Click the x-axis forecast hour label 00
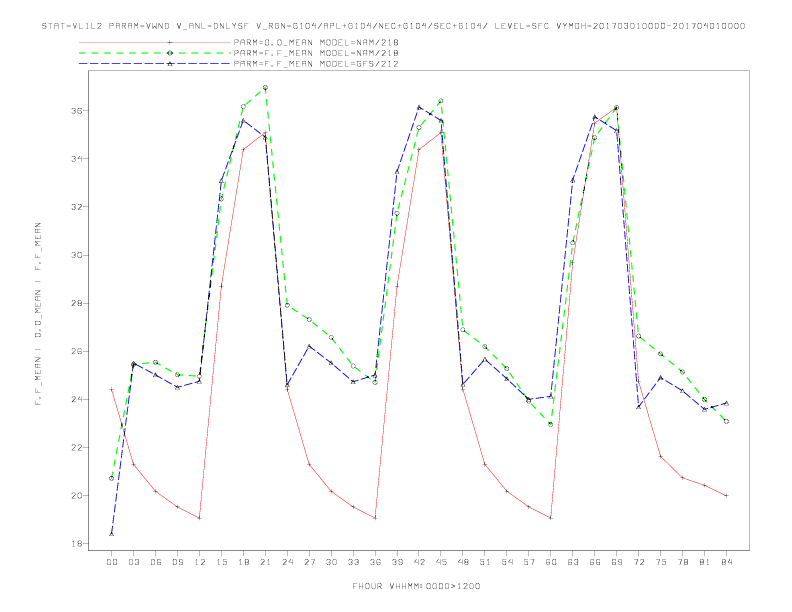The width and height of the screenshot is (792, 612). (x=112, y=562)
